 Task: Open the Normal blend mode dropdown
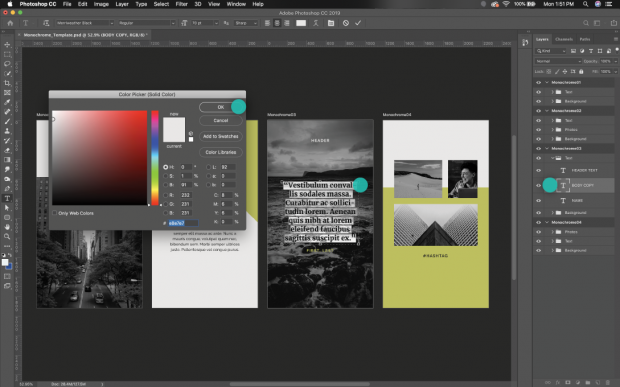558,61
